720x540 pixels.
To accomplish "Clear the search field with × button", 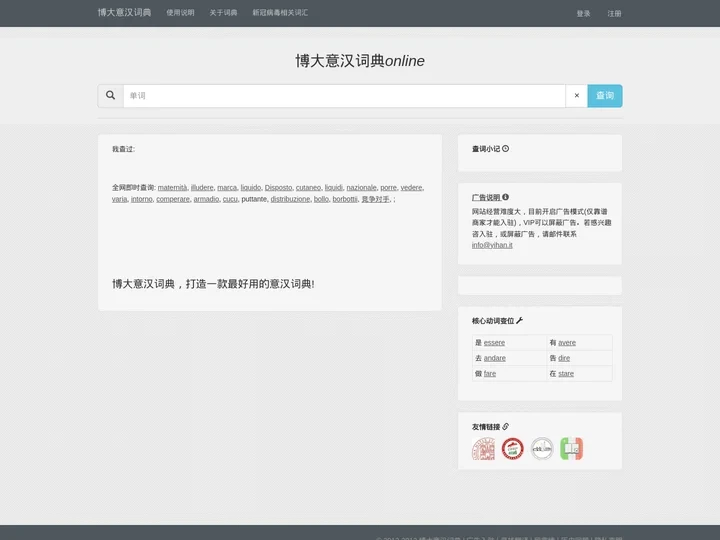I will point(577,96).
